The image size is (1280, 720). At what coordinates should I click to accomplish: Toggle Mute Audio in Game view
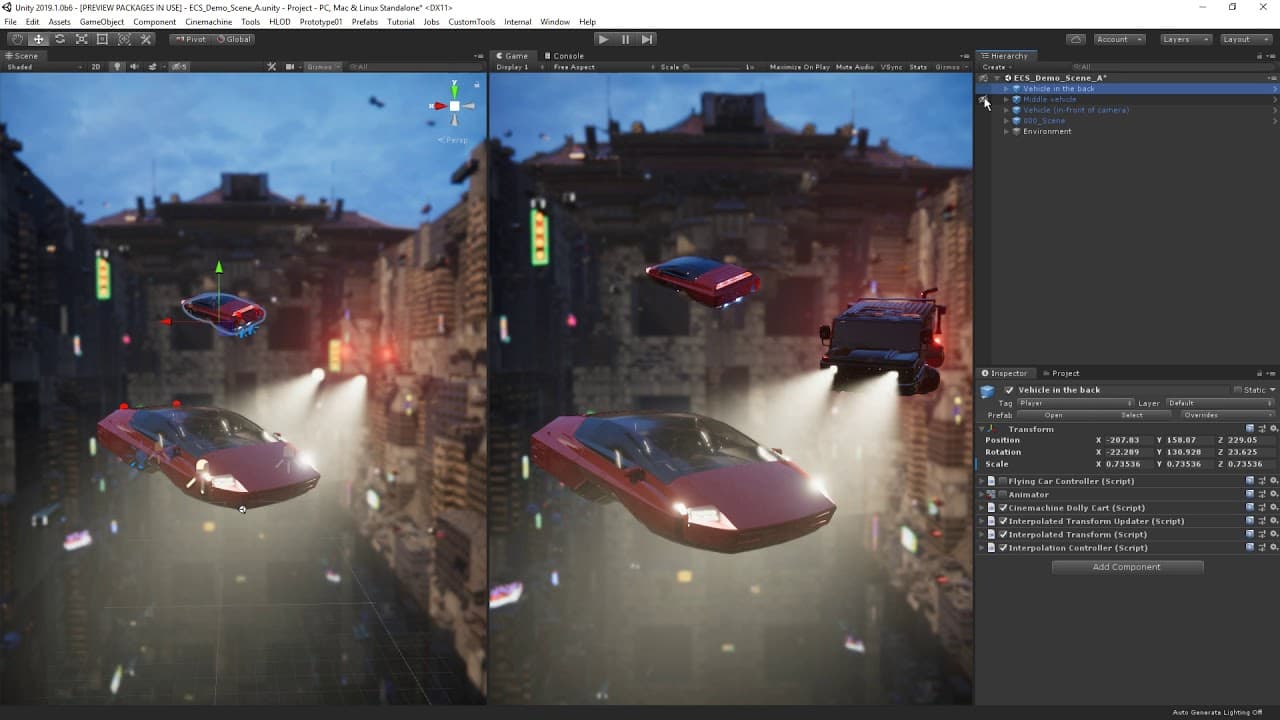[855, 67]
